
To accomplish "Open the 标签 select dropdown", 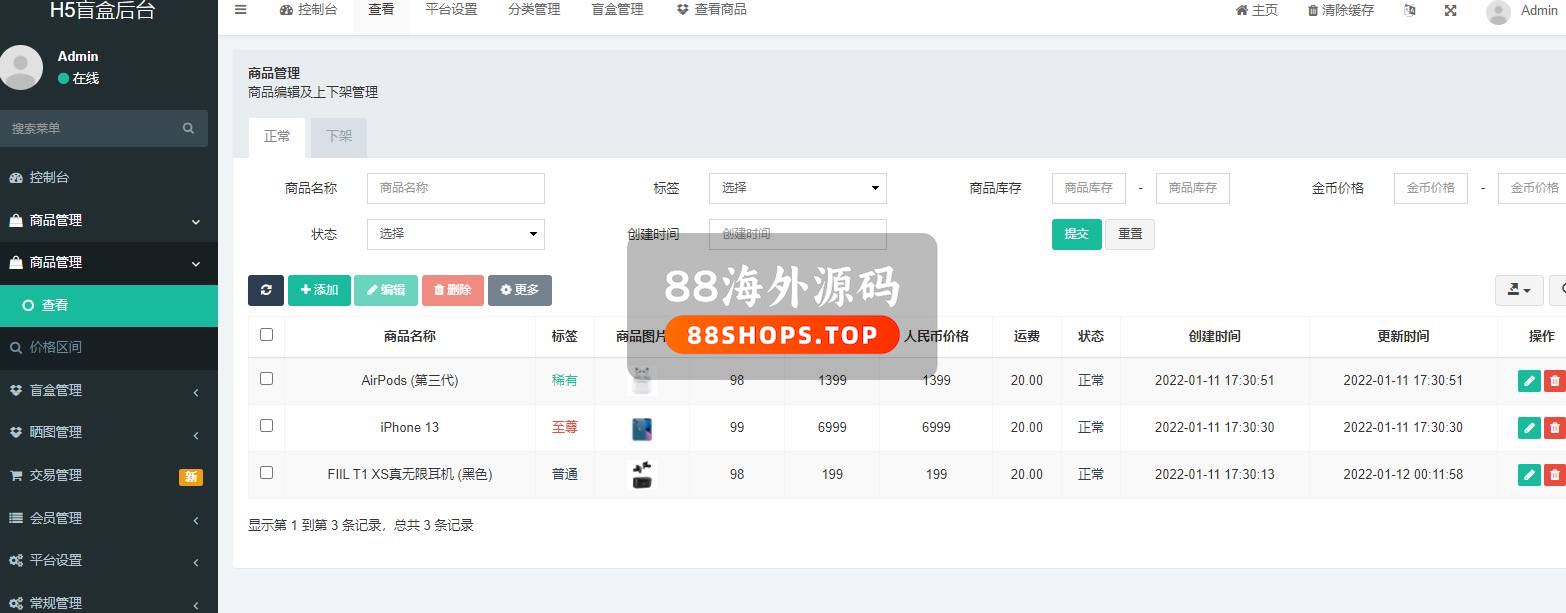I will (797, 188).
